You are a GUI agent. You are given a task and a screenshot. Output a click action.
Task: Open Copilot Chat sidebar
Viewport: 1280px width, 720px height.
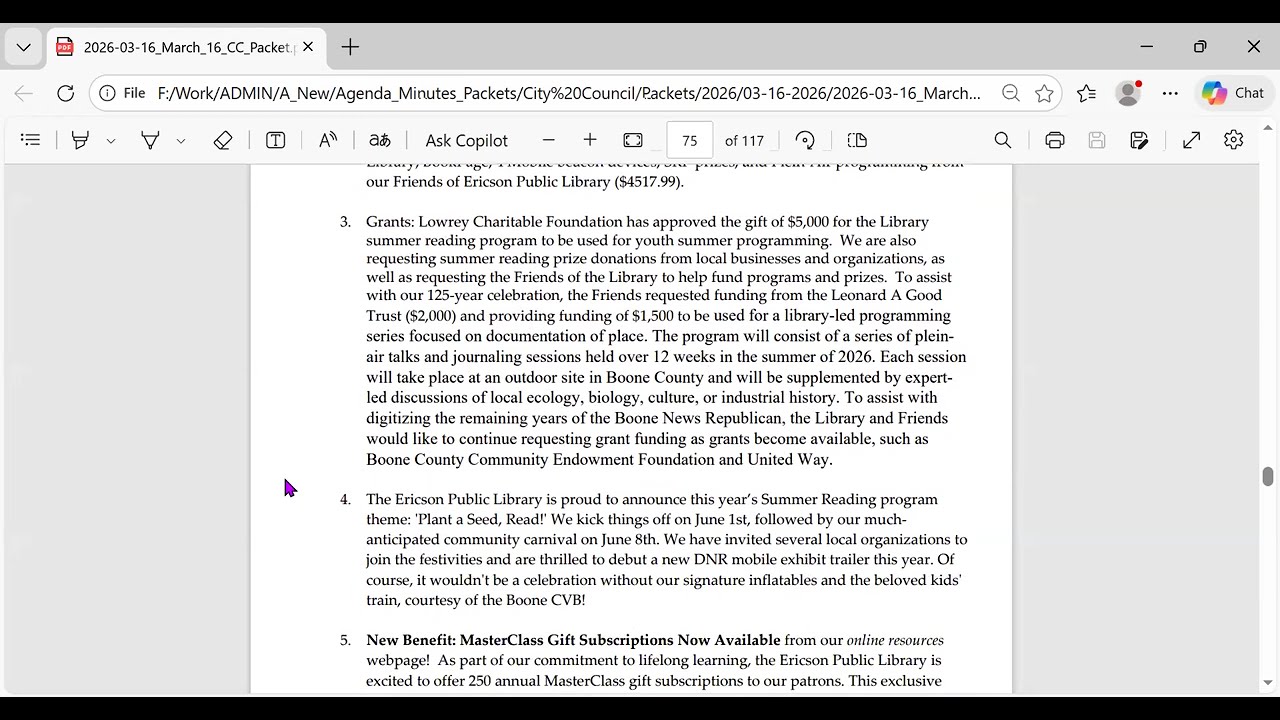coord(1233,93)
